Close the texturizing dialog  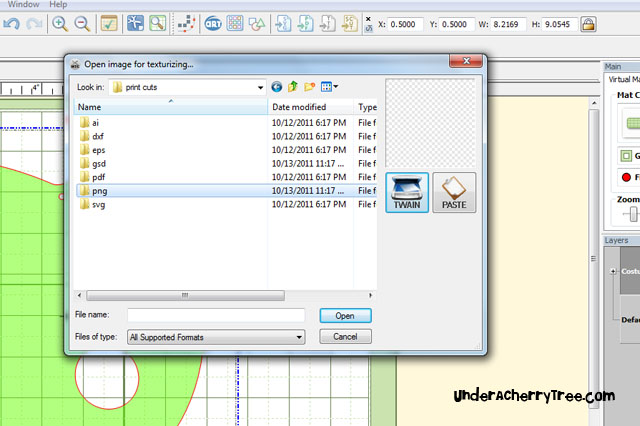(x=466, y=61)
